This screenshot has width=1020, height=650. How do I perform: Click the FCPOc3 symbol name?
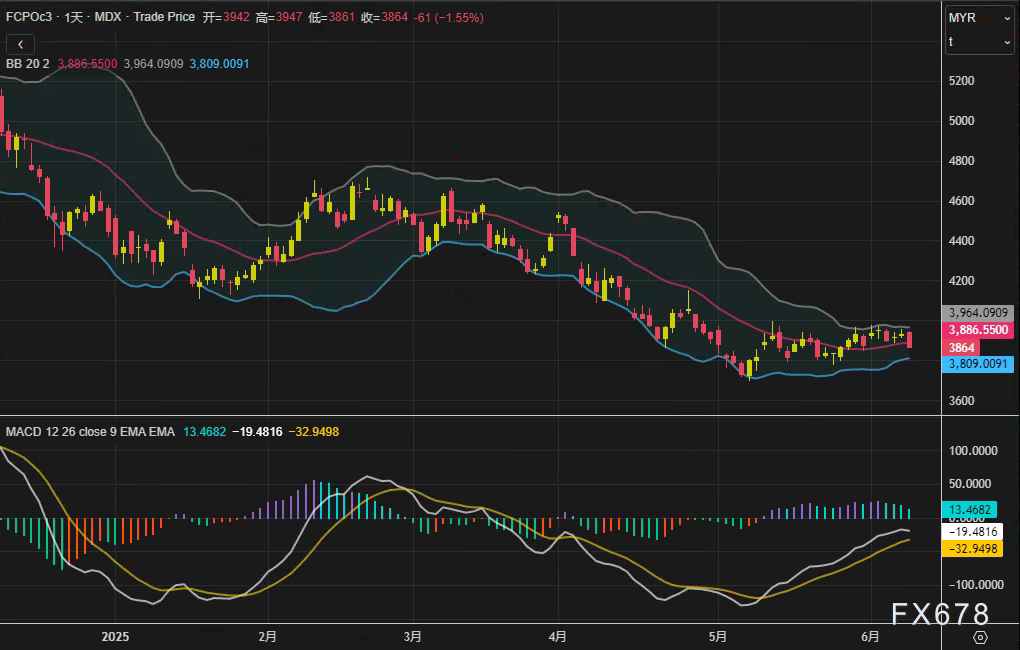coord(29,17)
